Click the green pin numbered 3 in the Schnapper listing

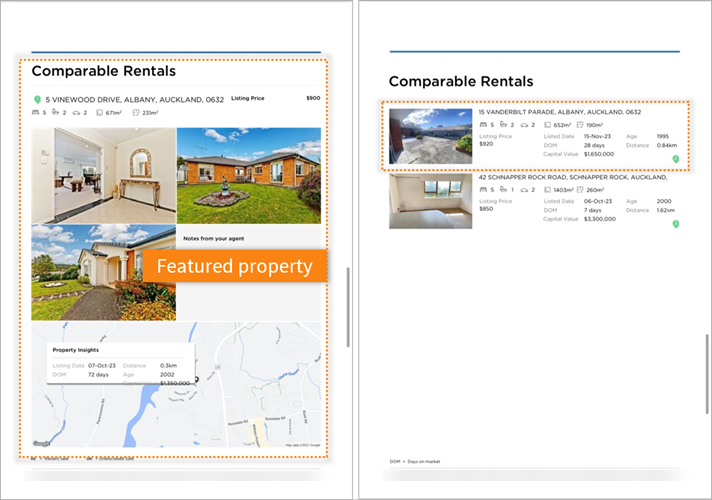click(676, 224)
